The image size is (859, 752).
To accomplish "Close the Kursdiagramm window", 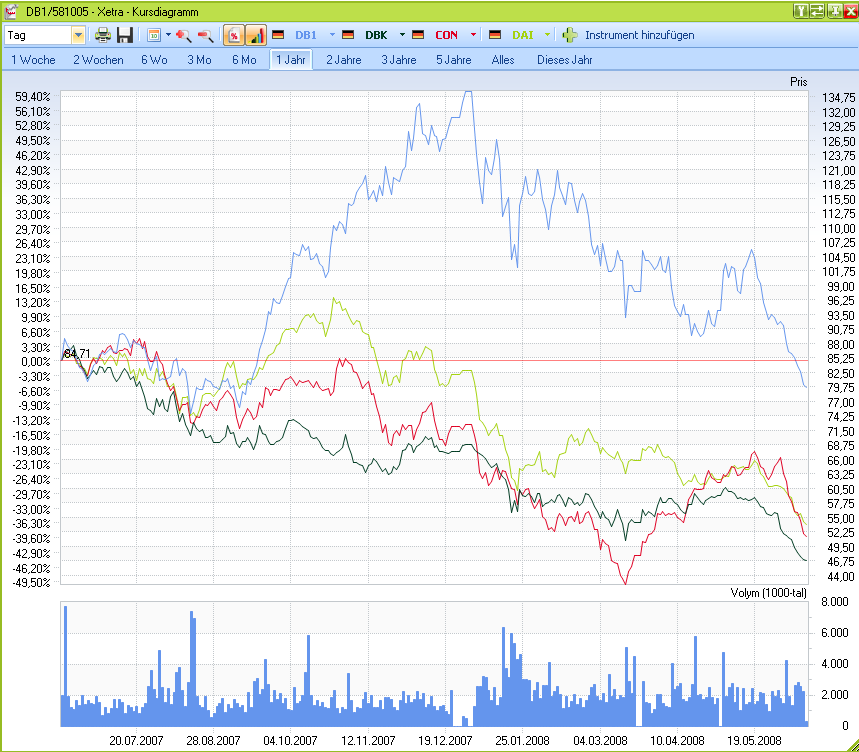I will [x=850, y=10].
